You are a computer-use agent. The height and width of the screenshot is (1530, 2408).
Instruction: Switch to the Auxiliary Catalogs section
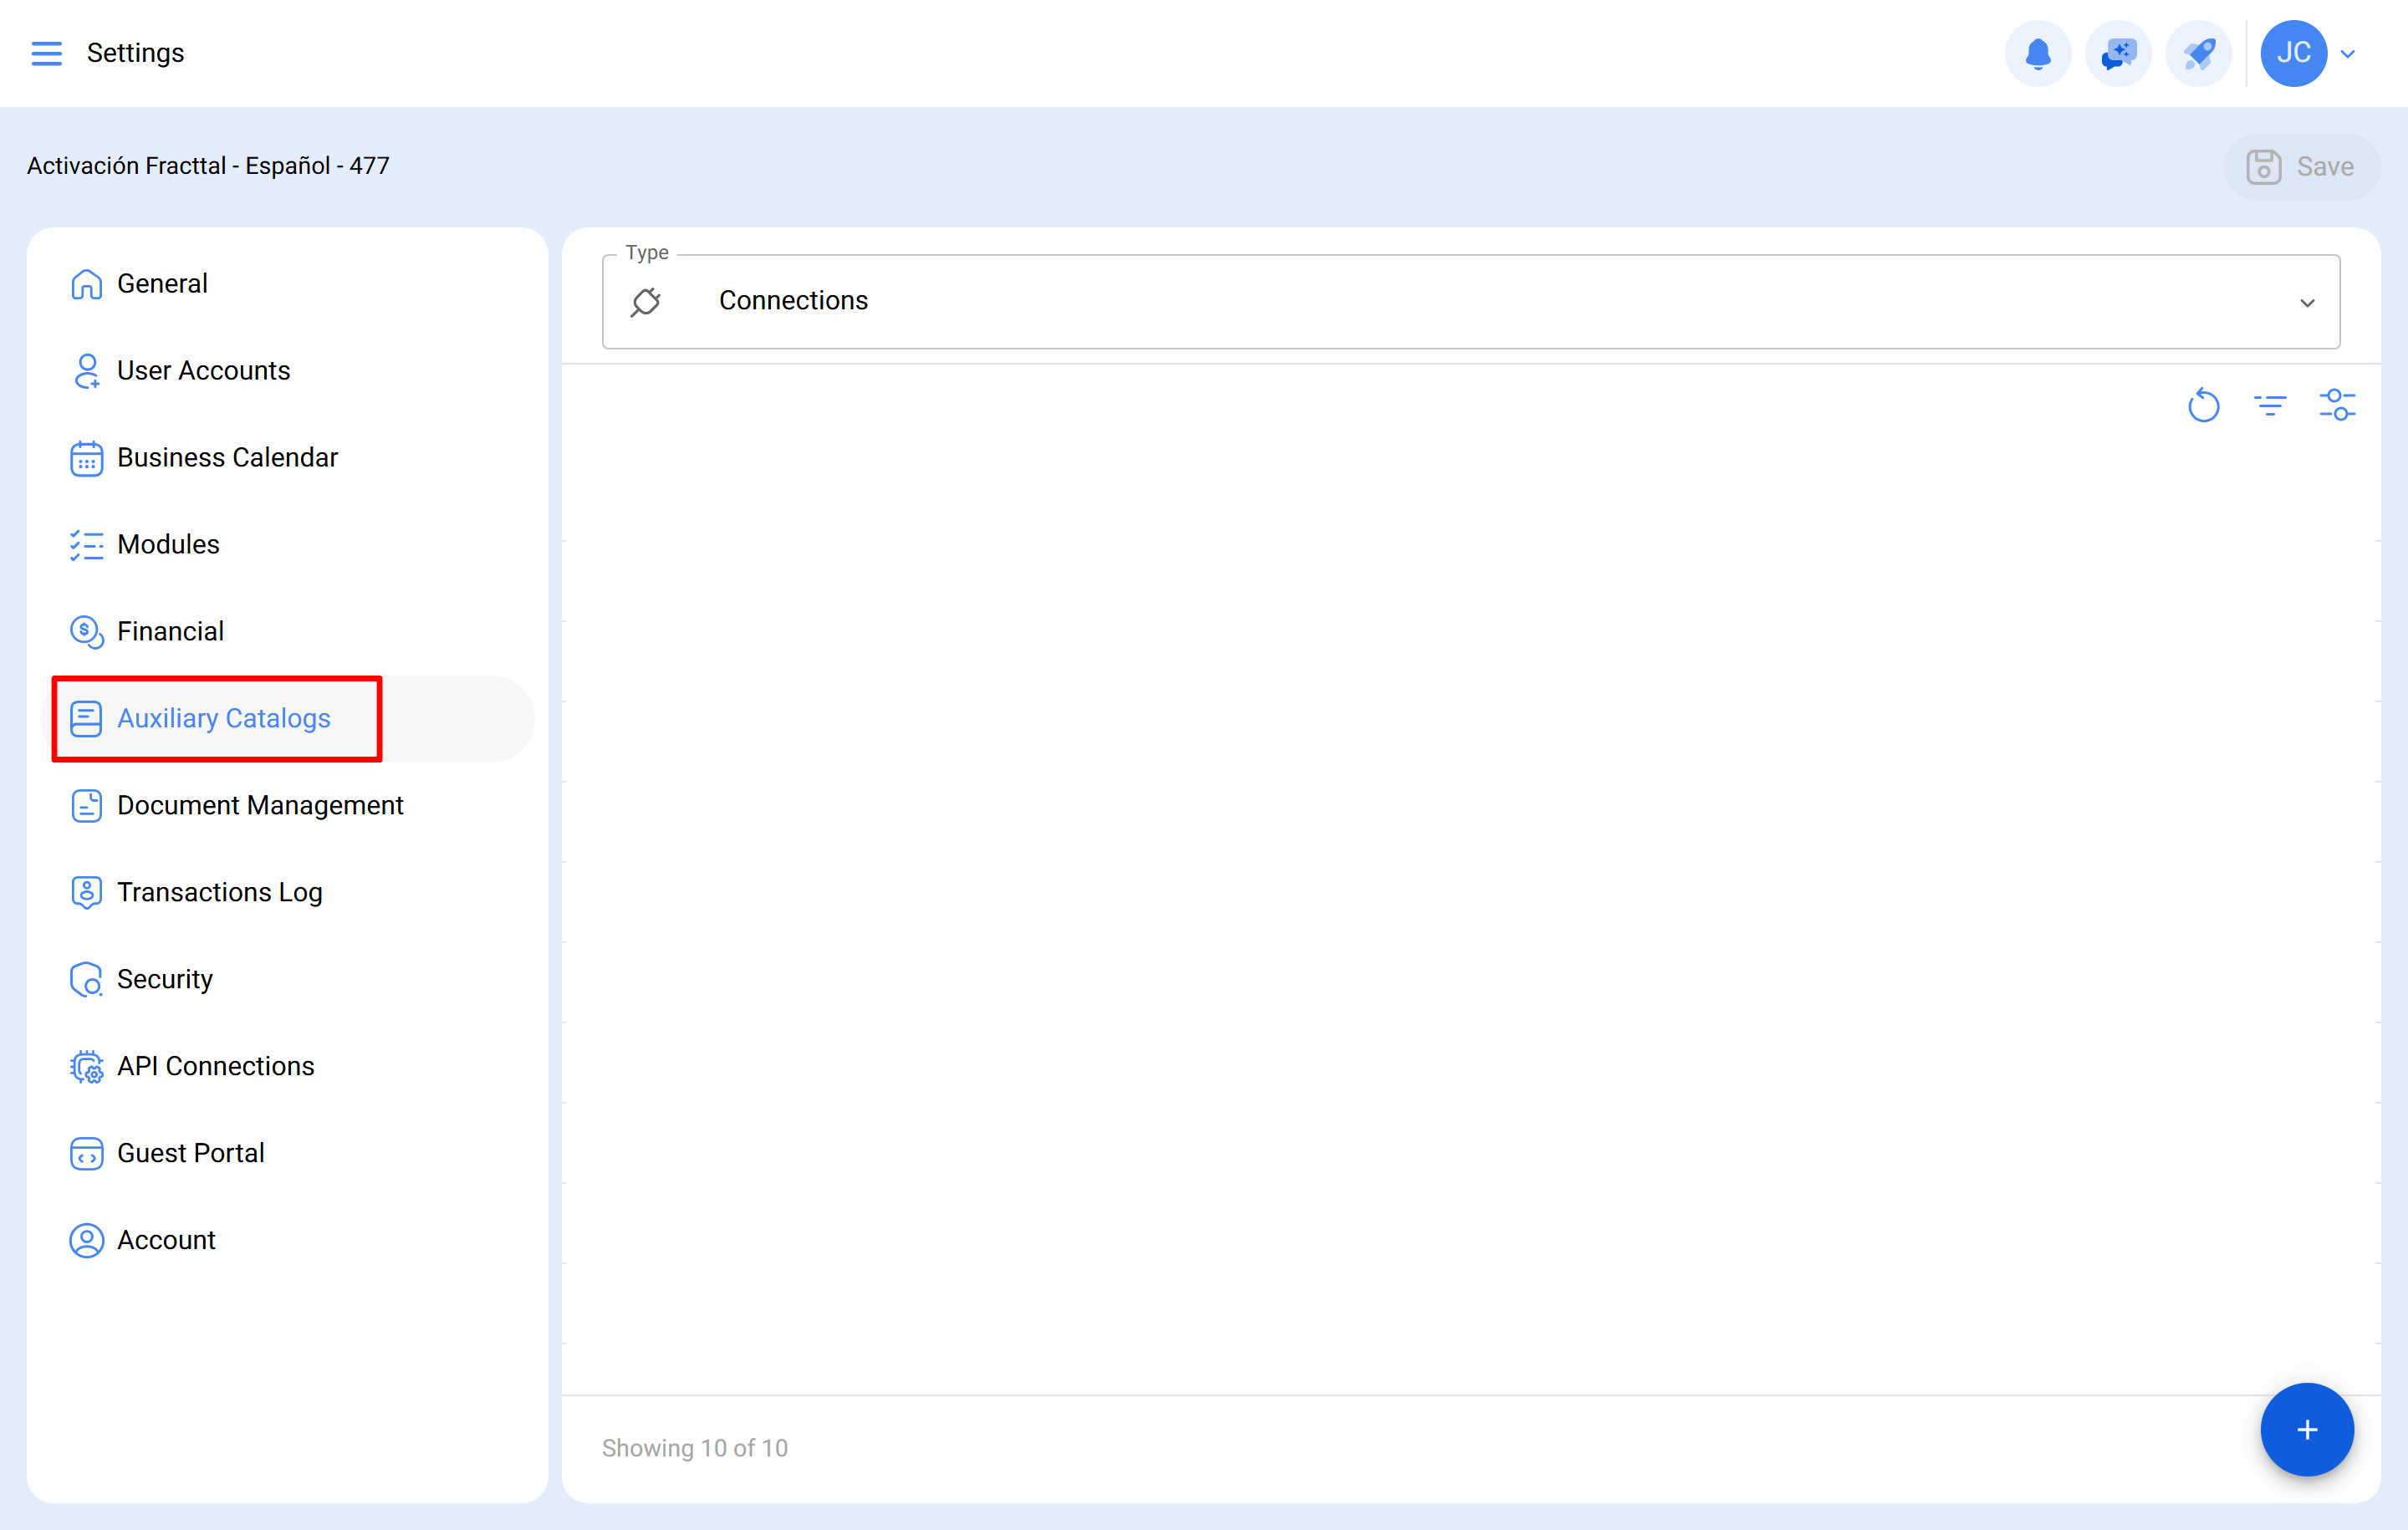tap(223, 718)
